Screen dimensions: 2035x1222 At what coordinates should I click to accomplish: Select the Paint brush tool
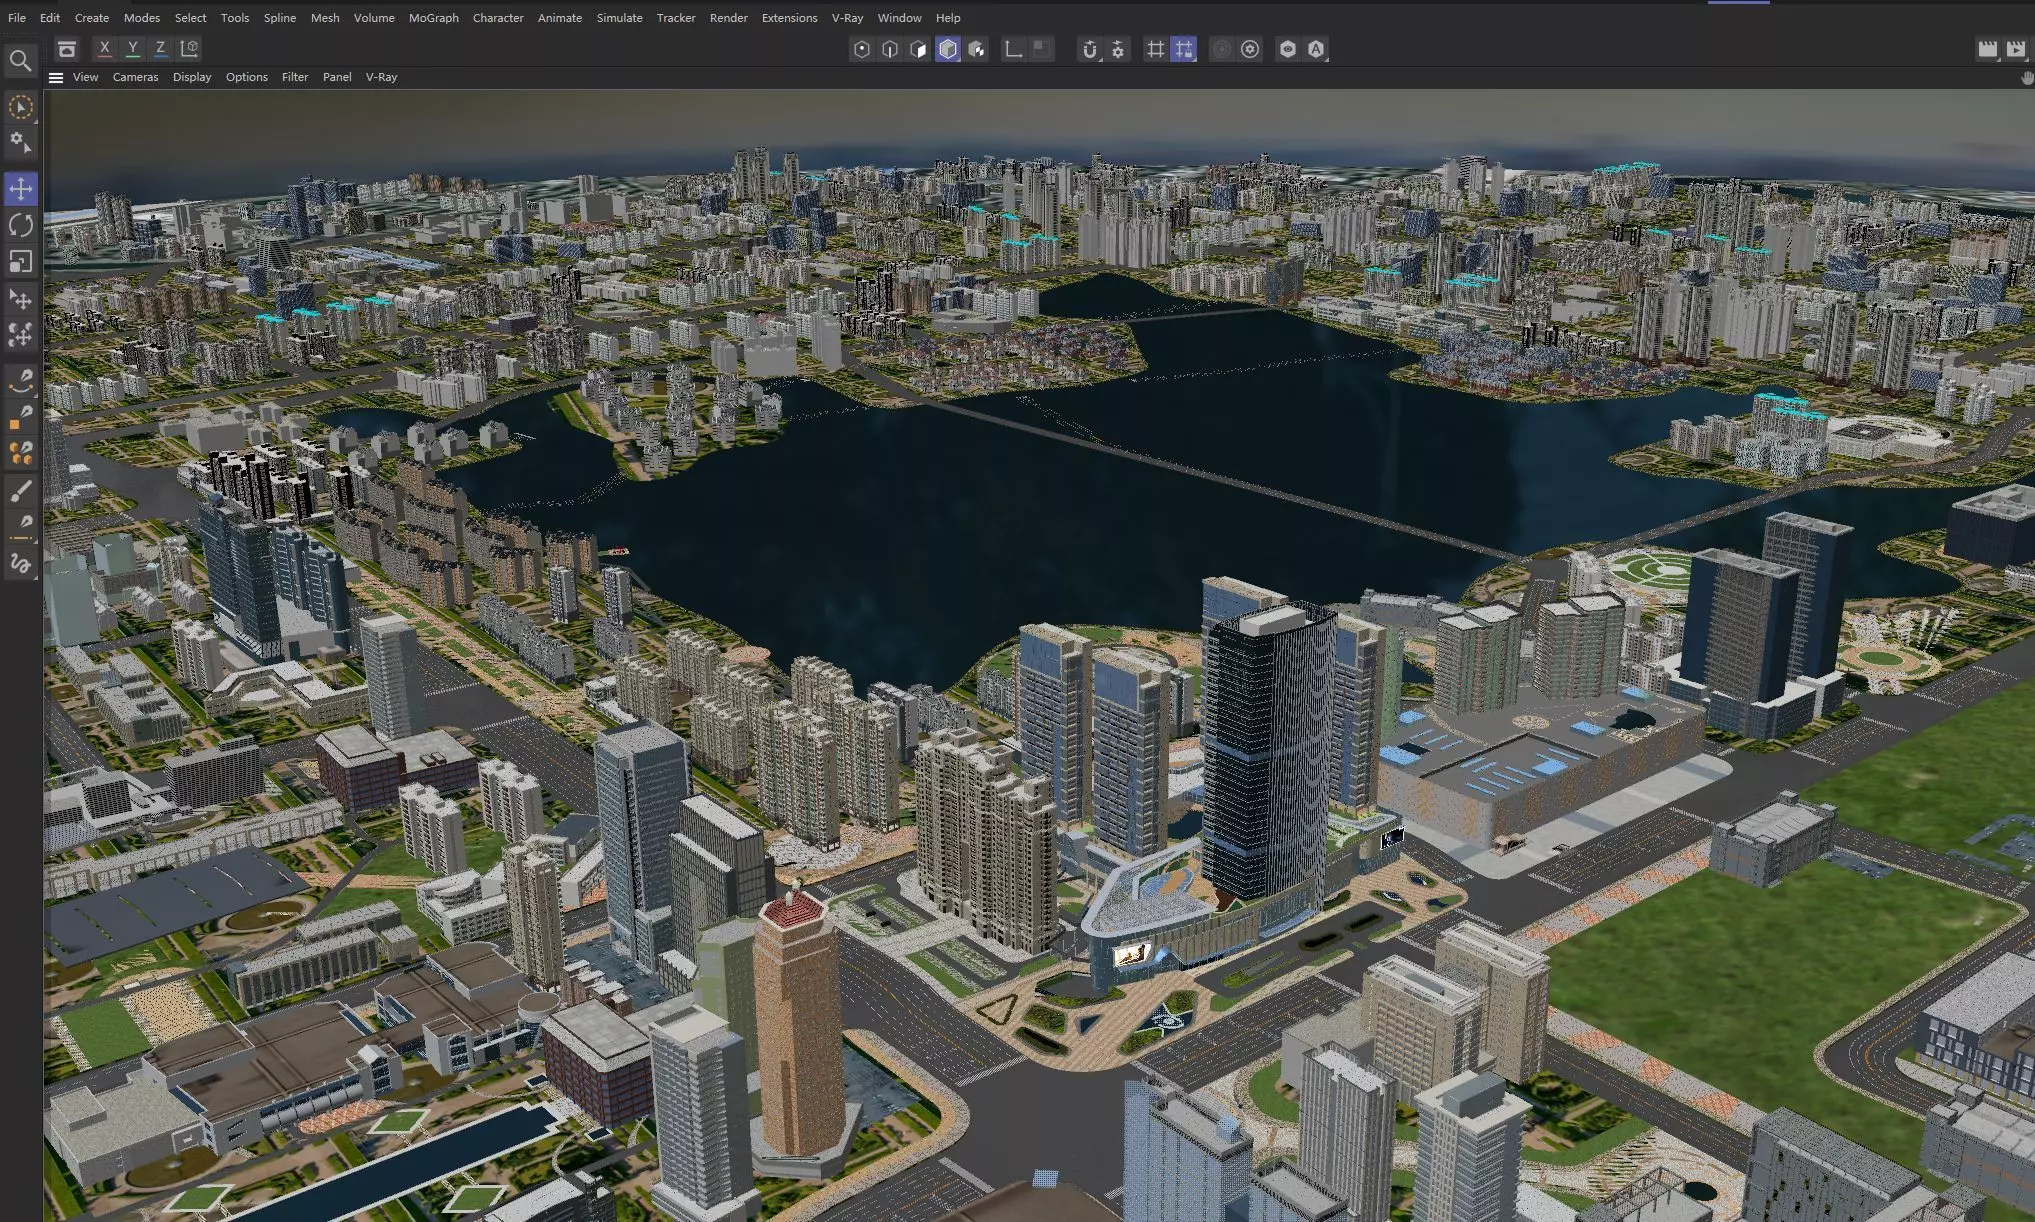click(20, 490)
